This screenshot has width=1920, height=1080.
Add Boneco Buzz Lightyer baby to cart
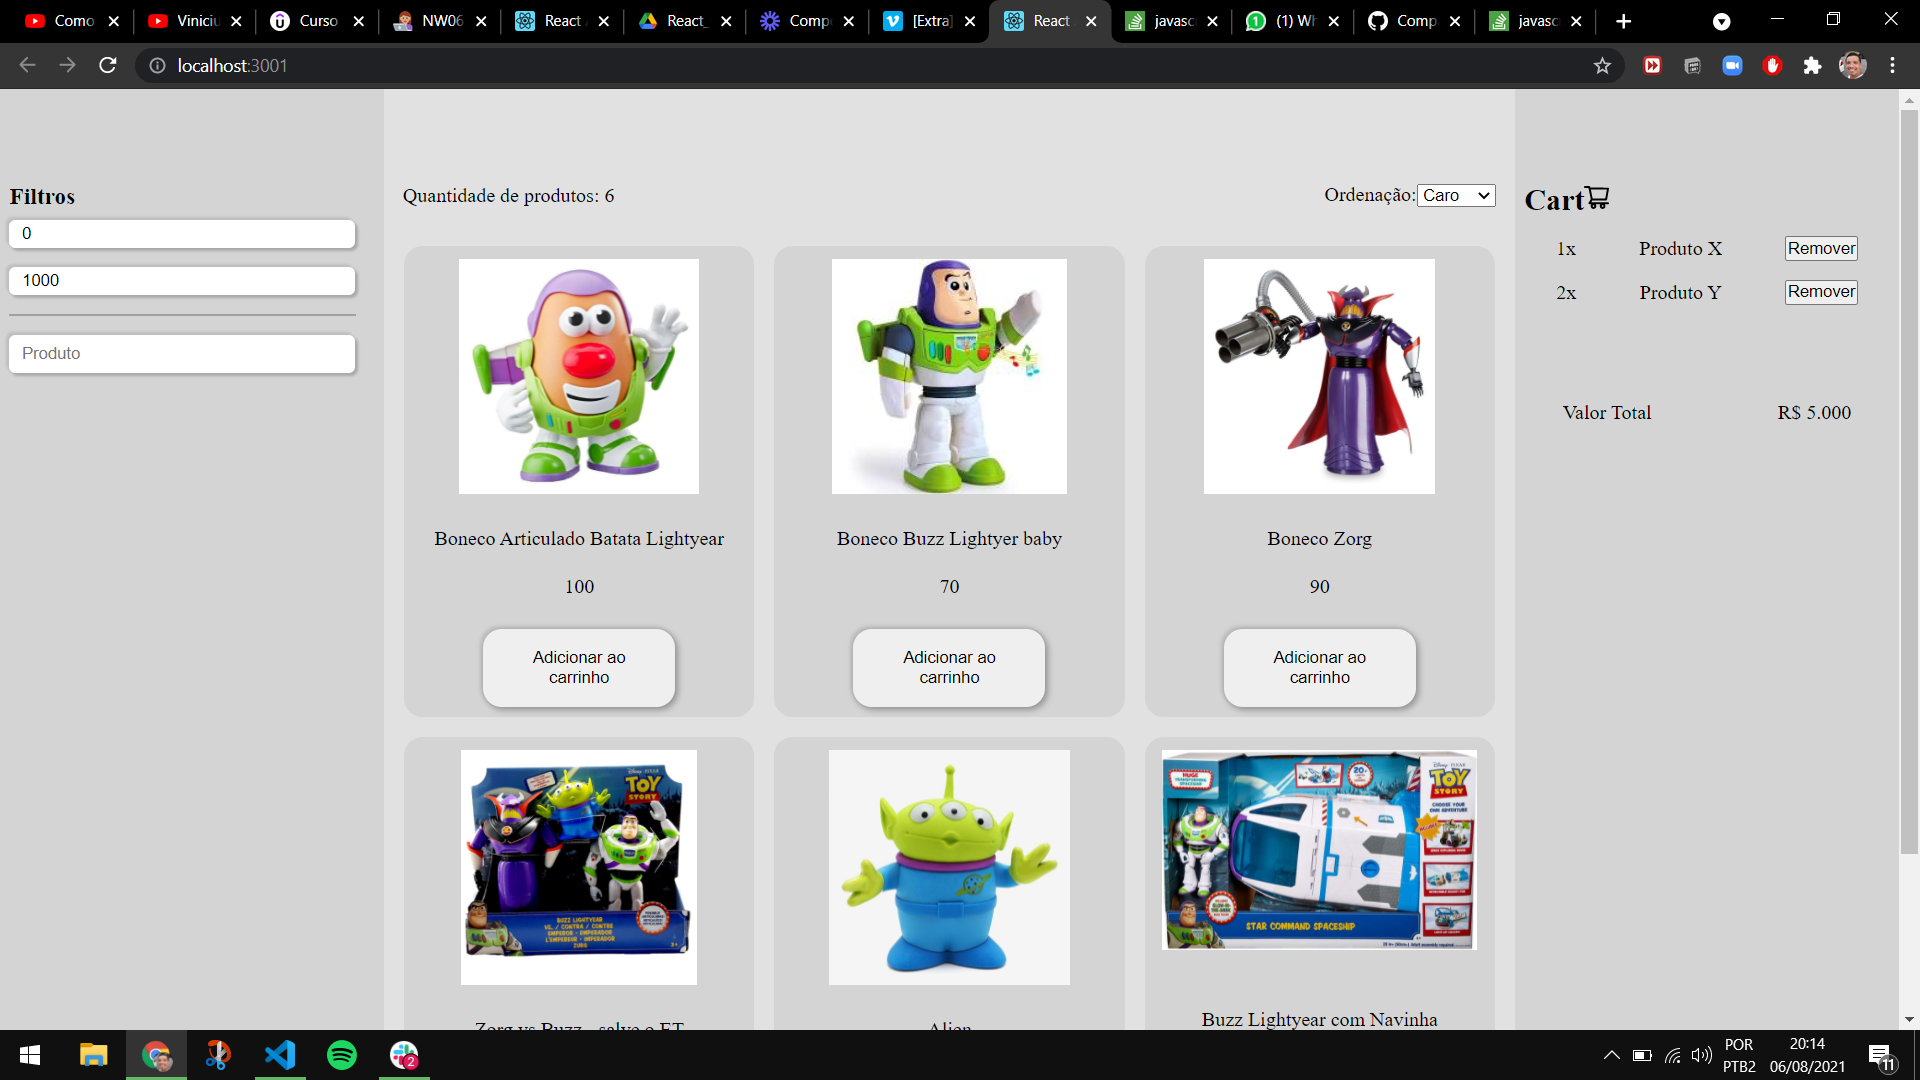(948, 667)
